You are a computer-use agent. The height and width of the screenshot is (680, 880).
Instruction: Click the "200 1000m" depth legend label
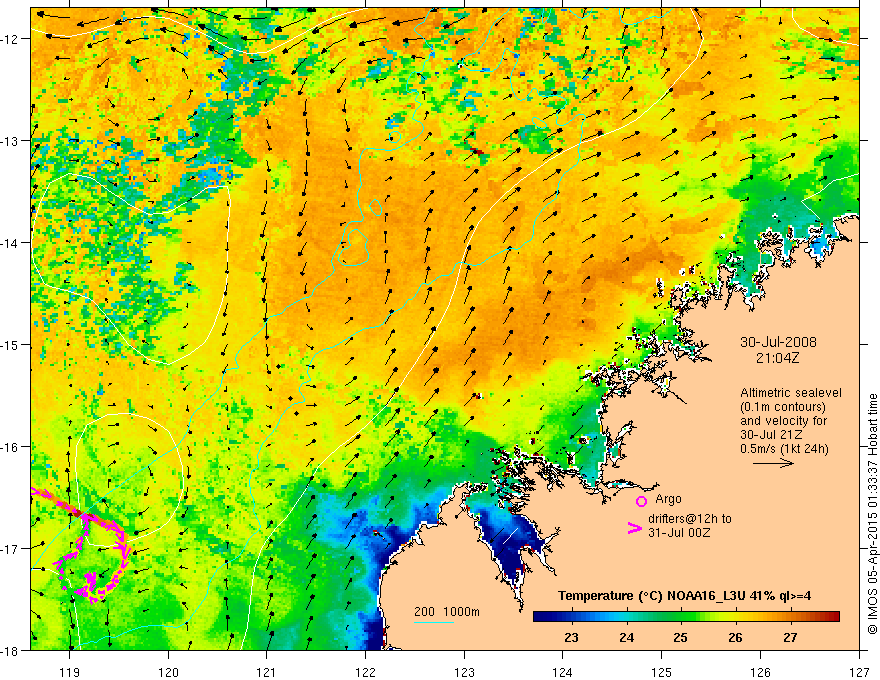[447, 612]
